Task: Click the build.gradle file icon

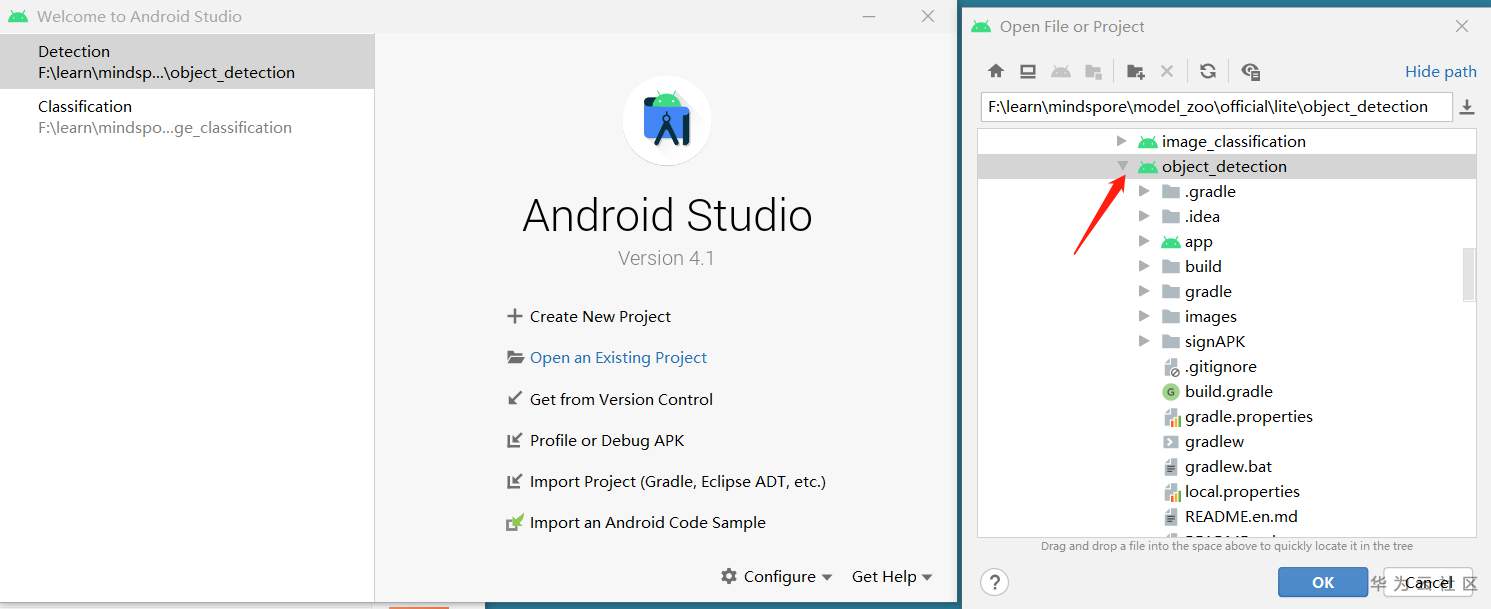Action: click(x=1171, y=392)
